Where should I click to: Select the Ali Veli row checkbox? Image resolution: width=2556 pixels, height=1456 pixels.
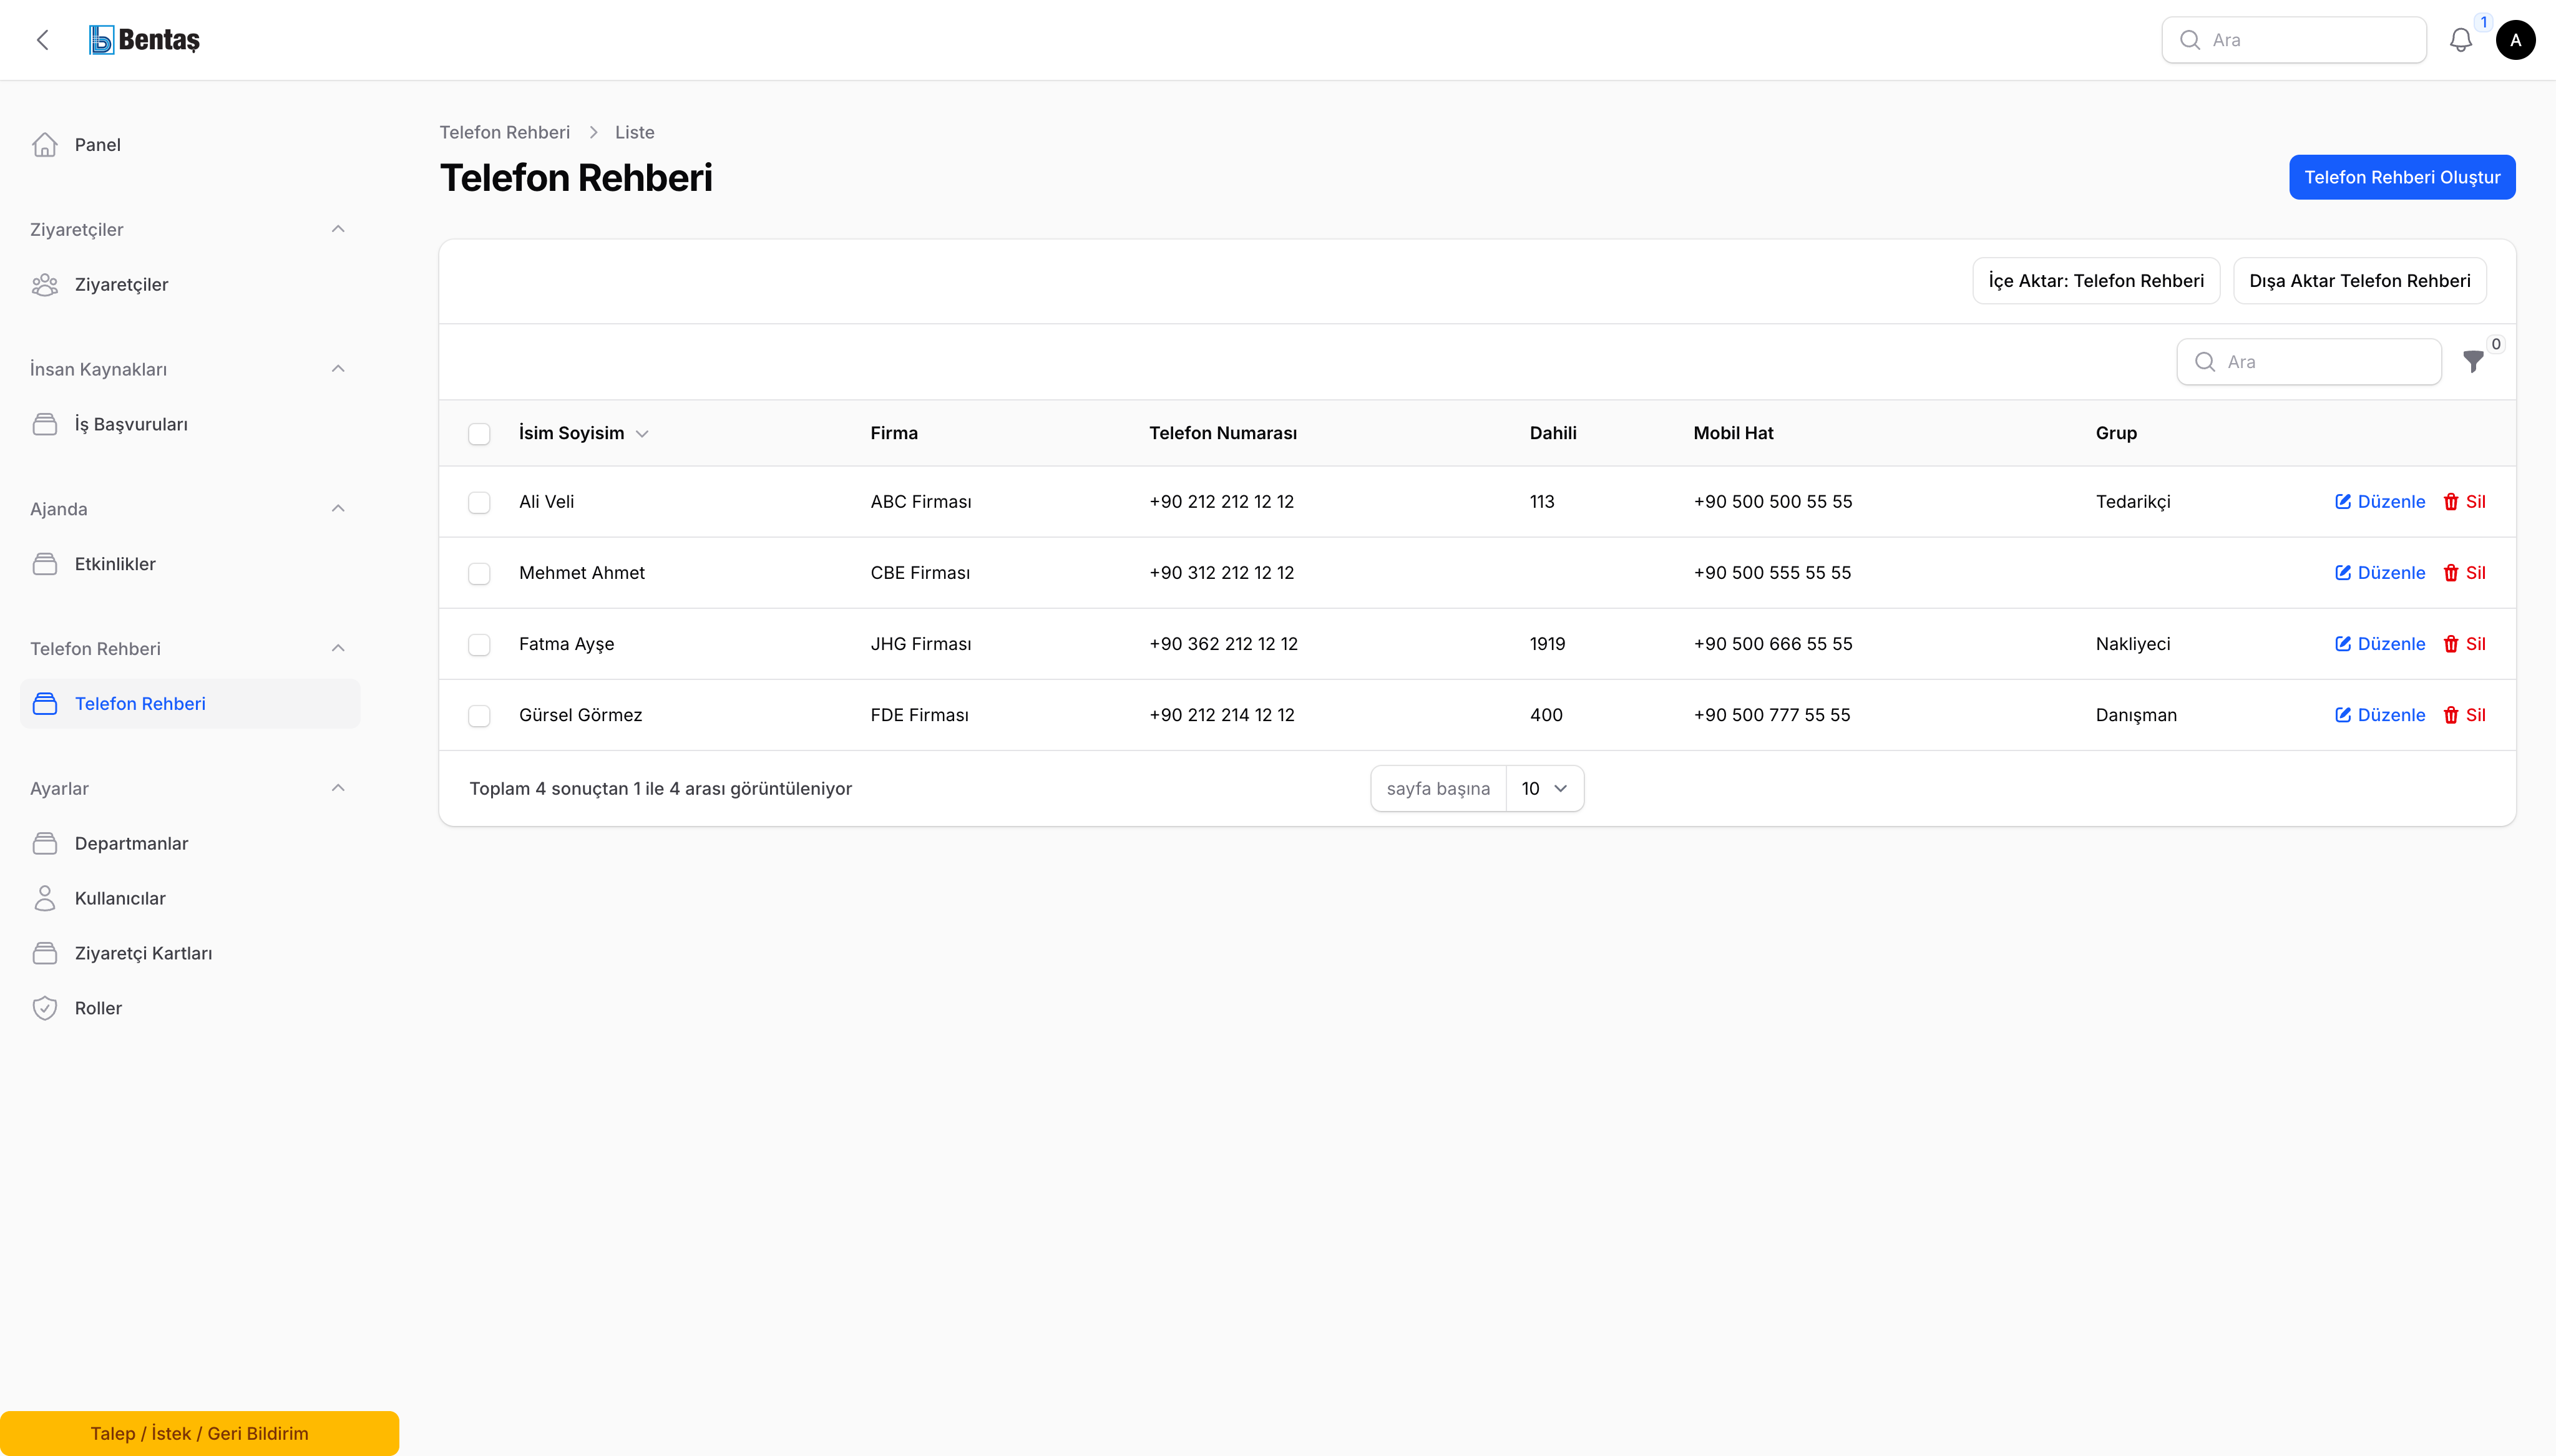(x=479, y=502)
